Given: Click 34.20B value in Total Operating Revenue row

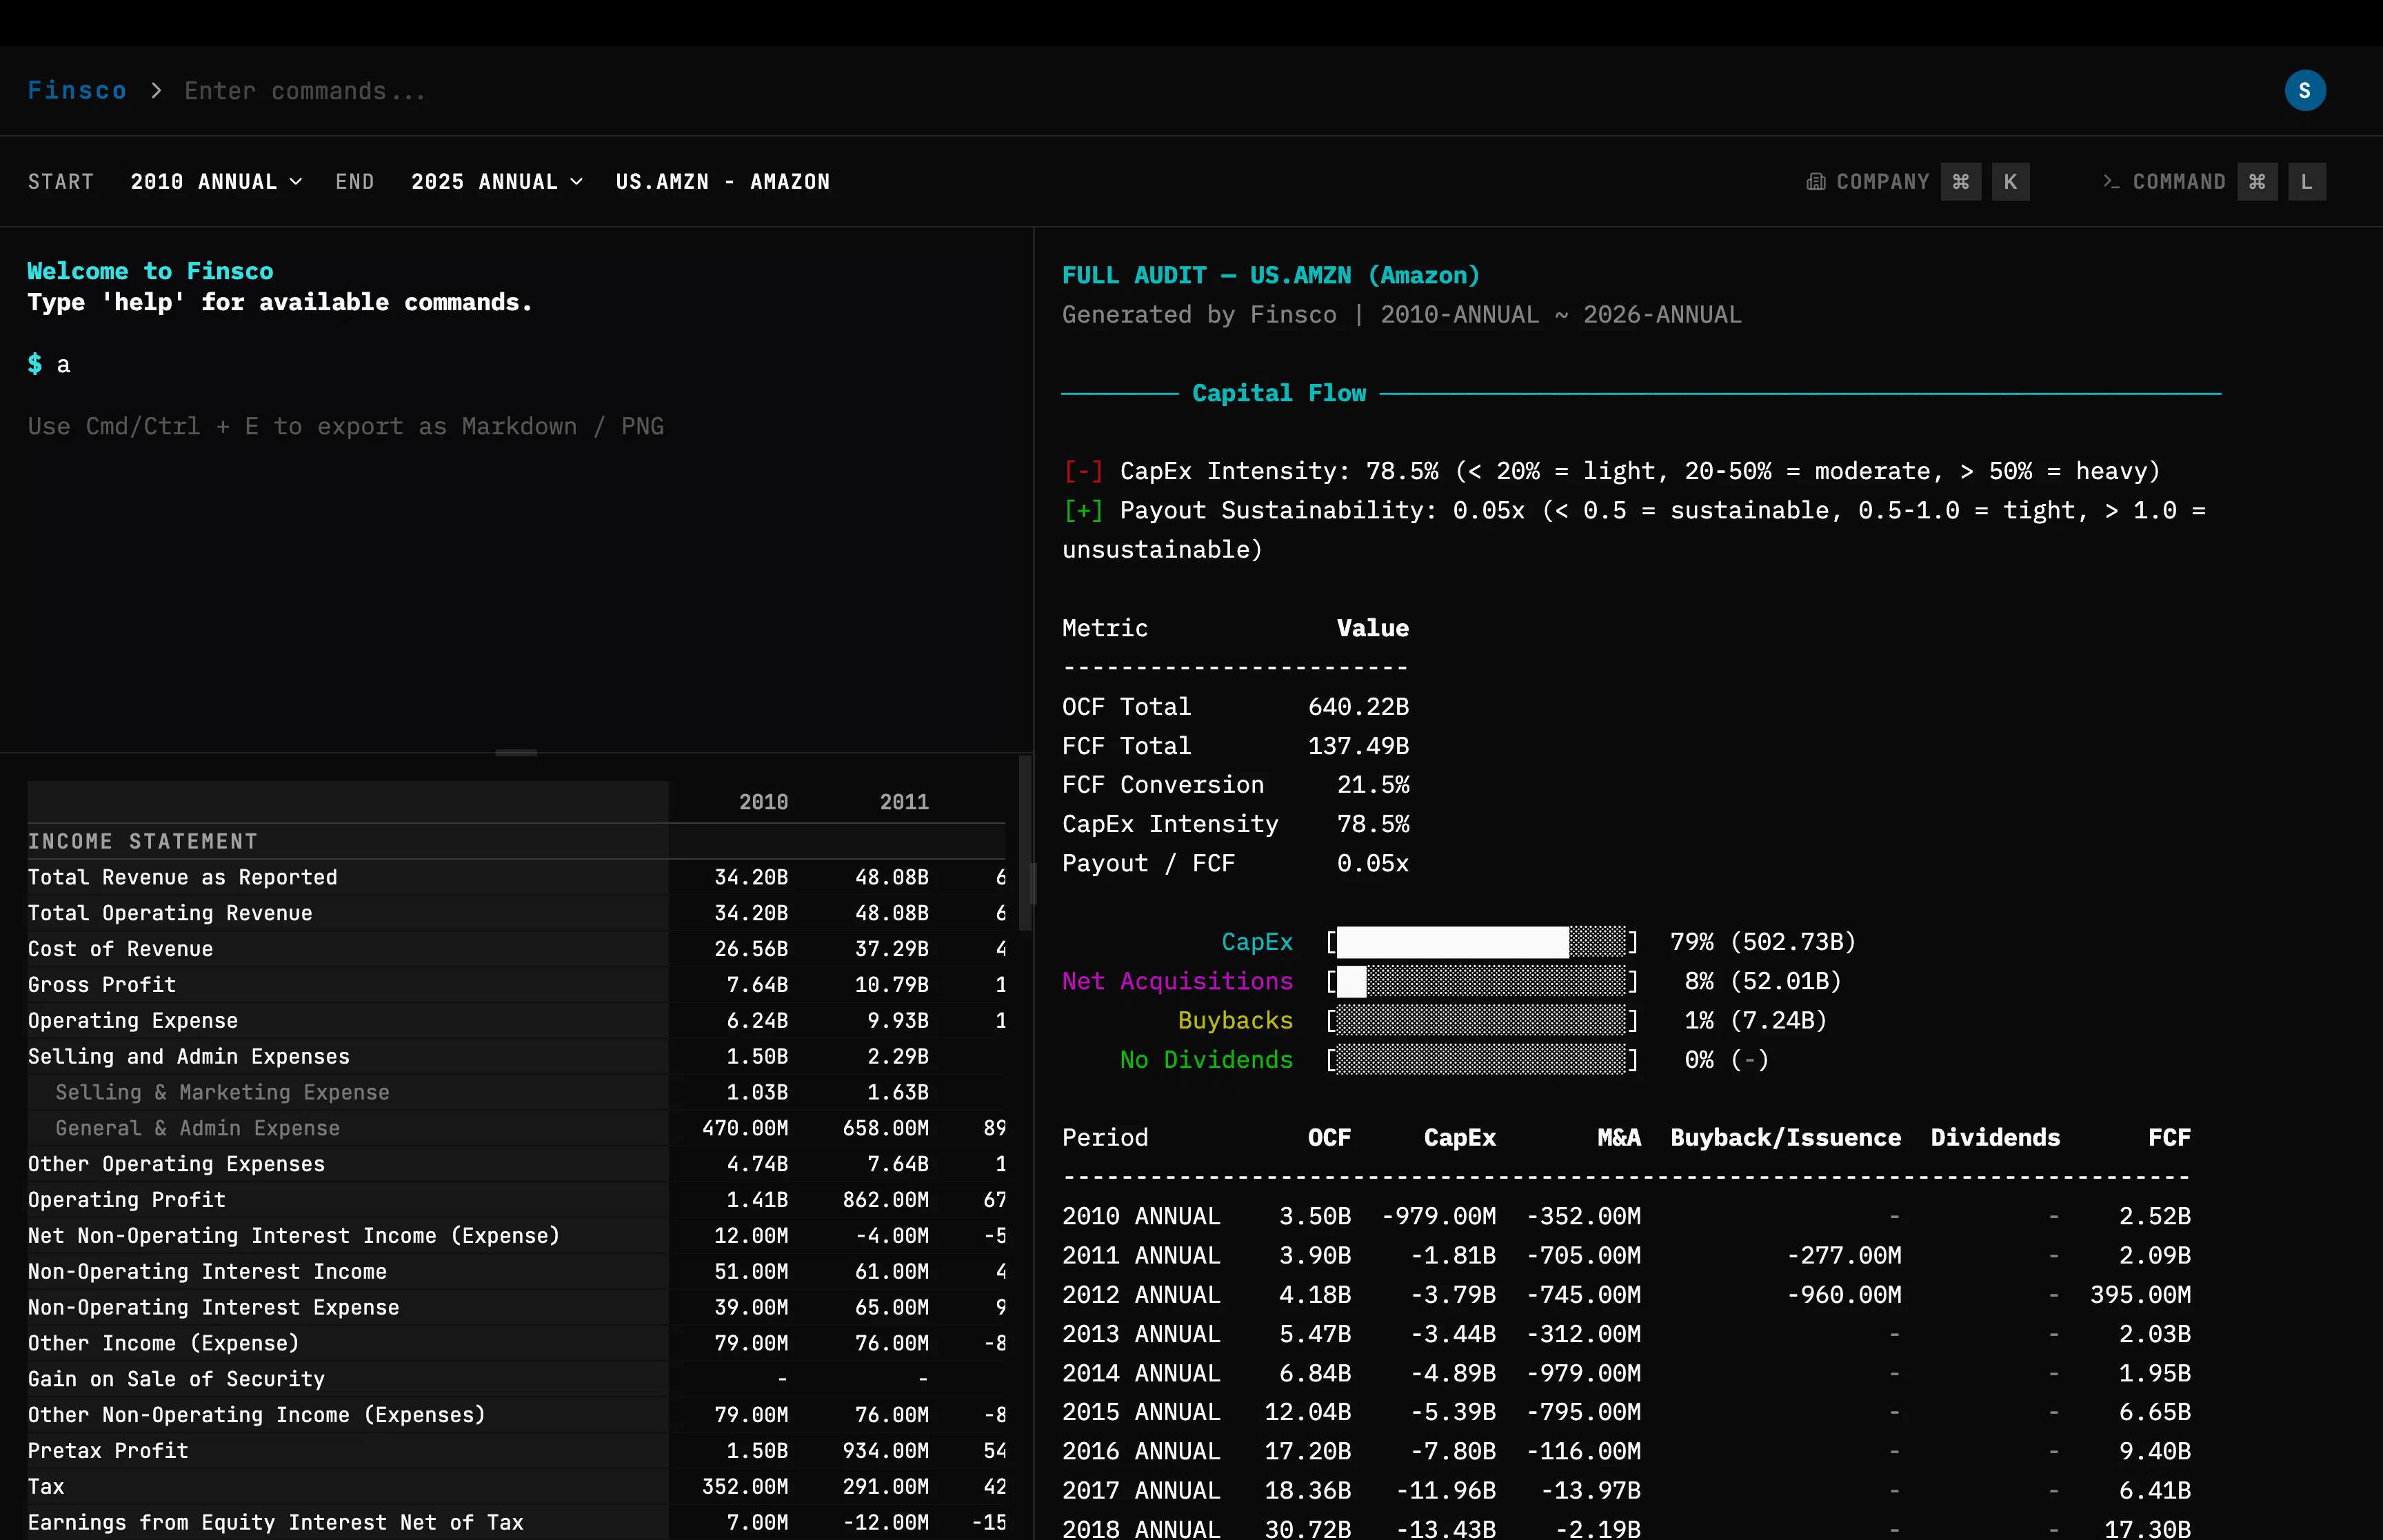Looking at the screenshot, I should 751,913.
